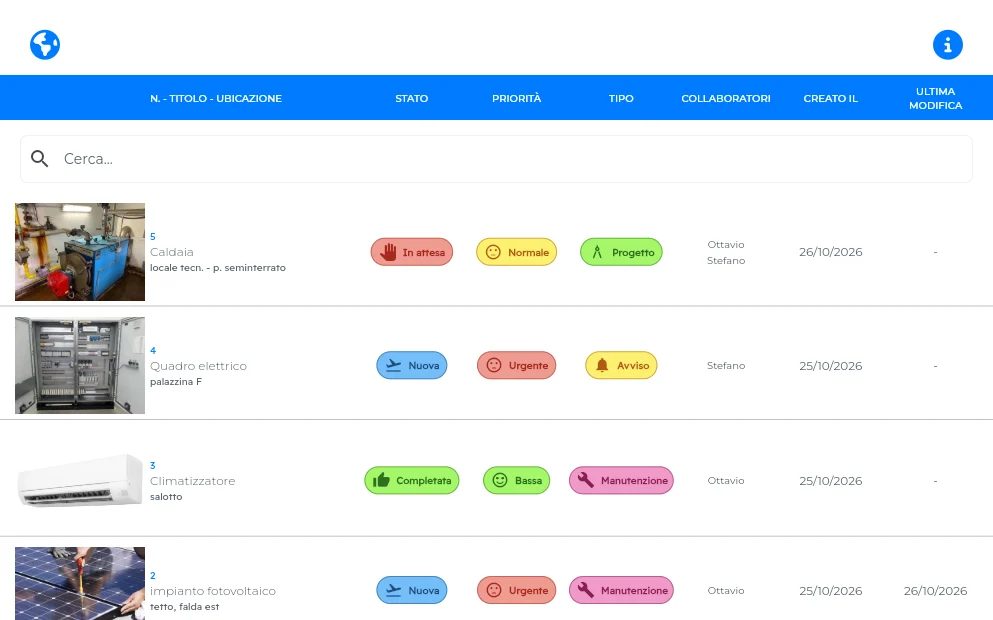Click the globe language icon
The width and height of the screenshot is (993, 620).
[45, 45]
